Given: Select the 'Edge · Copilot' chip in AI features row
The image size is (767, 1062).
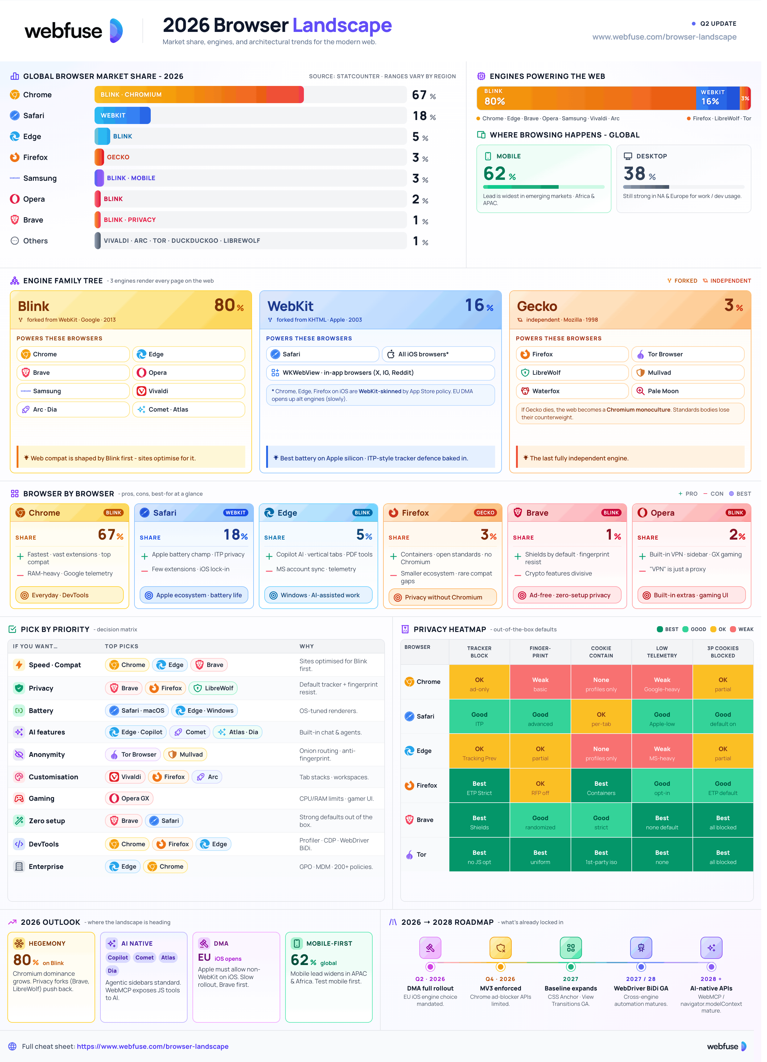Looking at the screenshot, I should coord(136,732).
